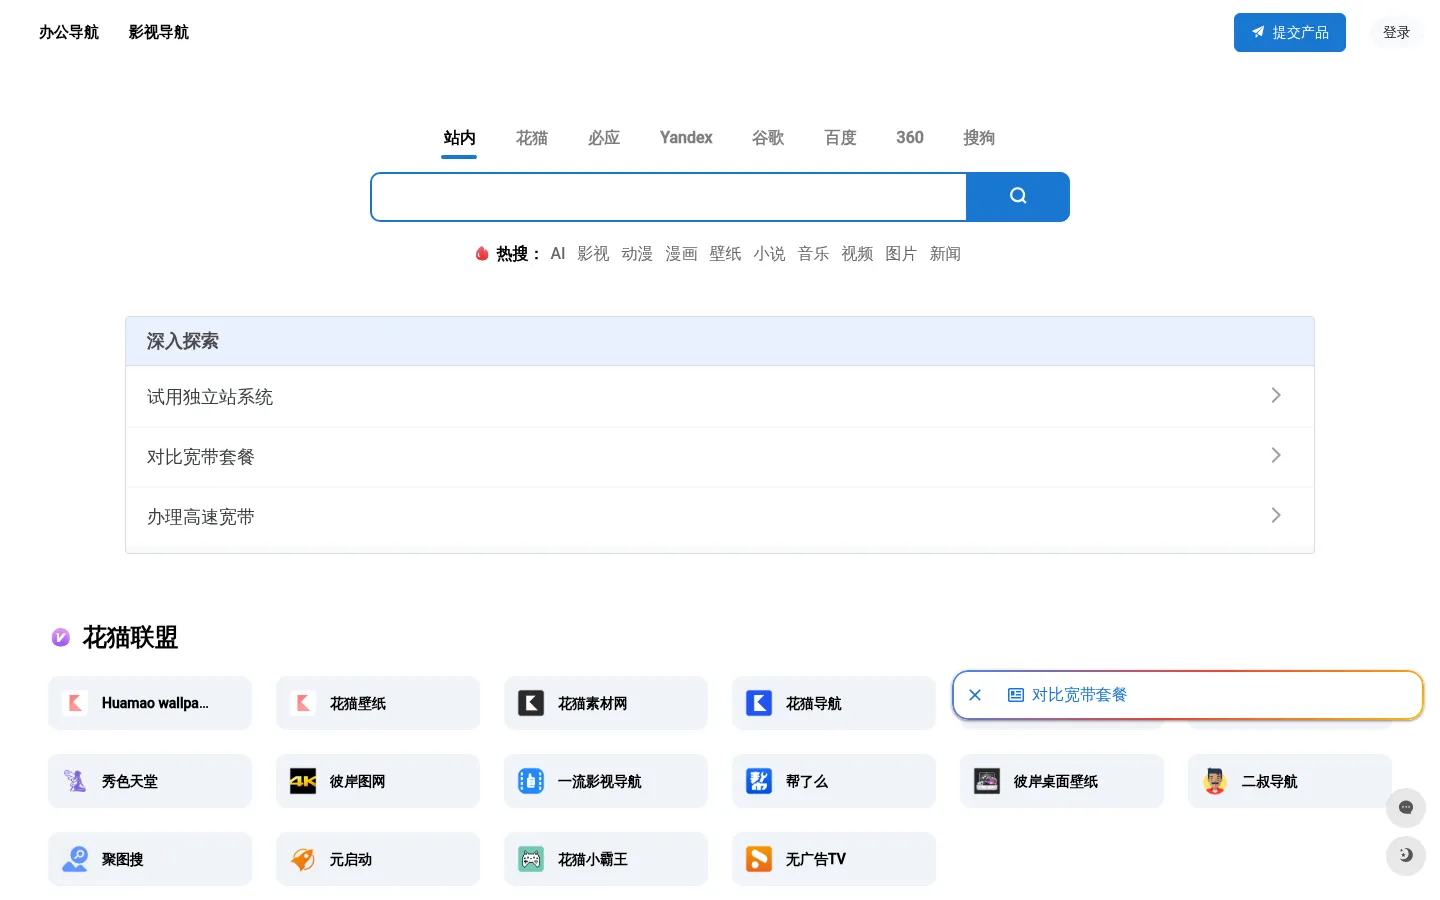Select the 站内 search tab

coord(459,138)
